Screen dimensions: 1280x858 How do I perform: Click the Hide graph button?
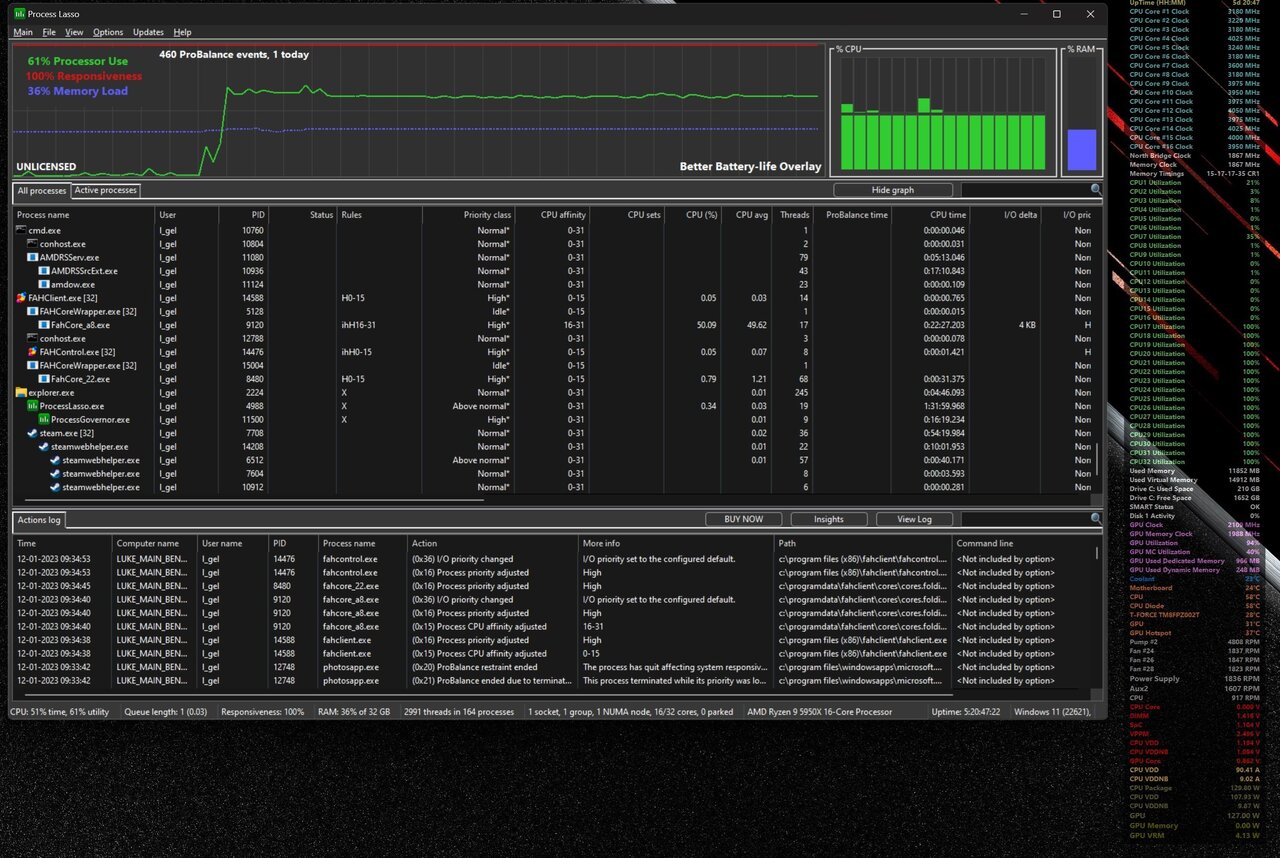coord(893,190)
